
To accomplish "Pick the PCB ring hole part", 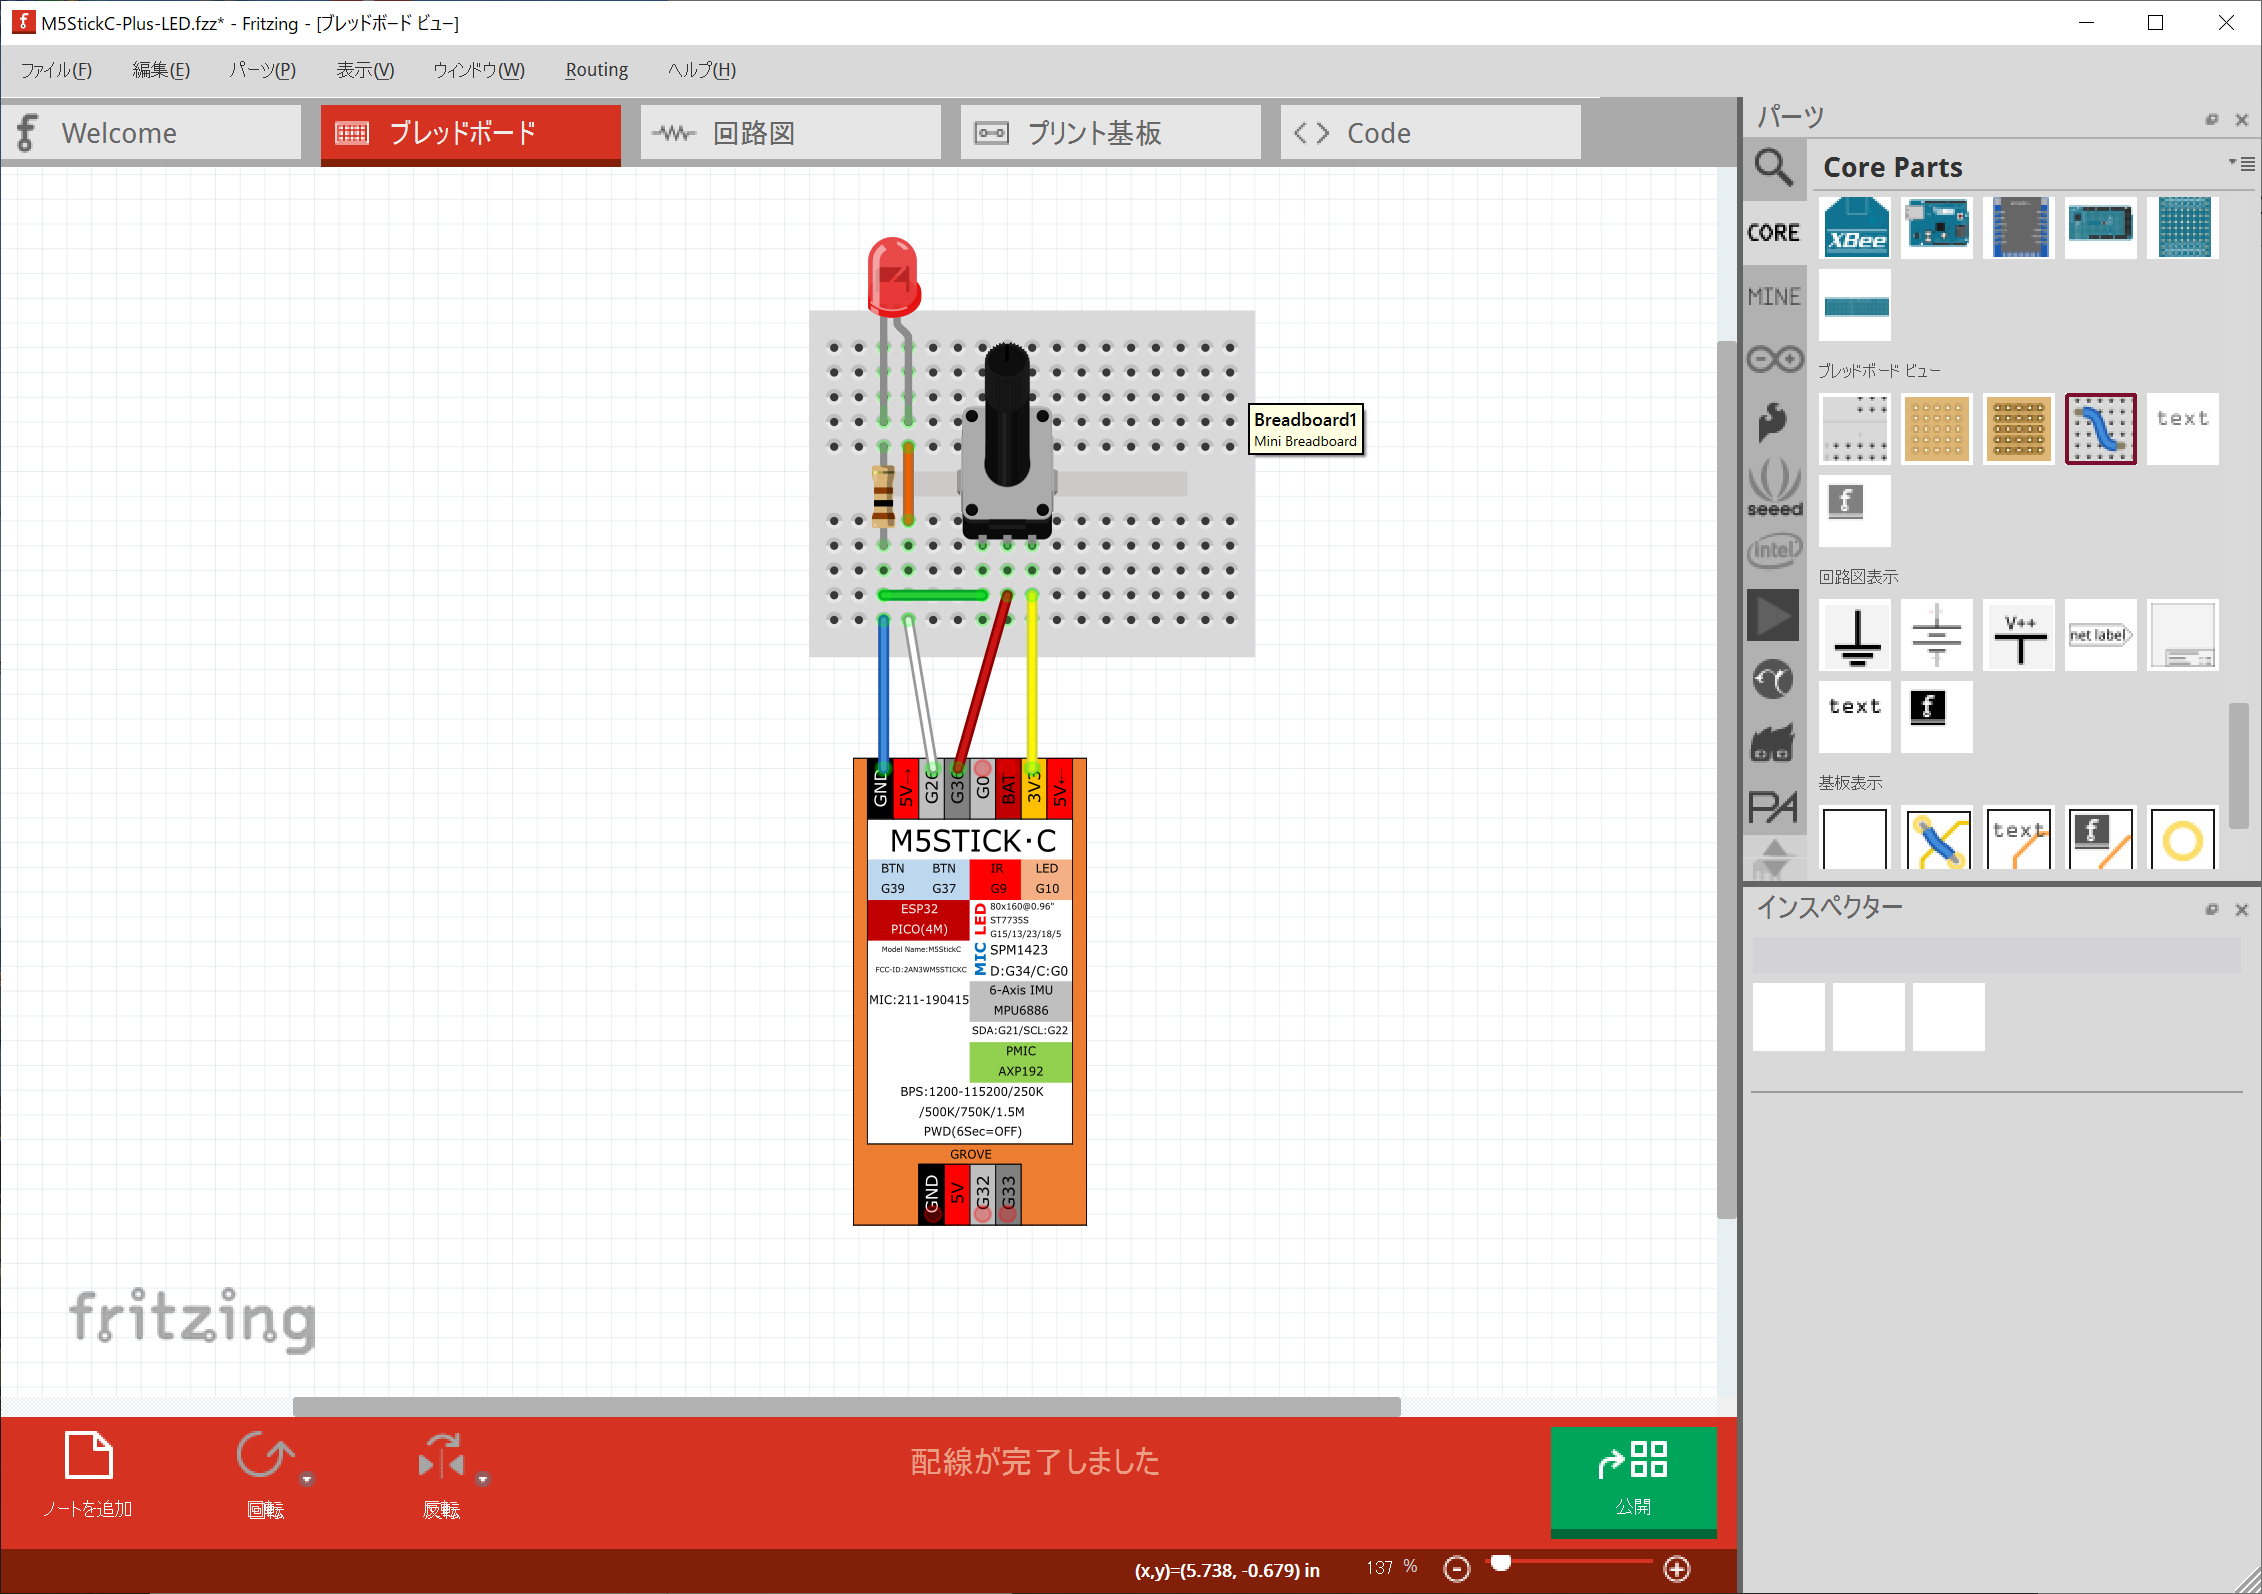I will click(2183, 838).
